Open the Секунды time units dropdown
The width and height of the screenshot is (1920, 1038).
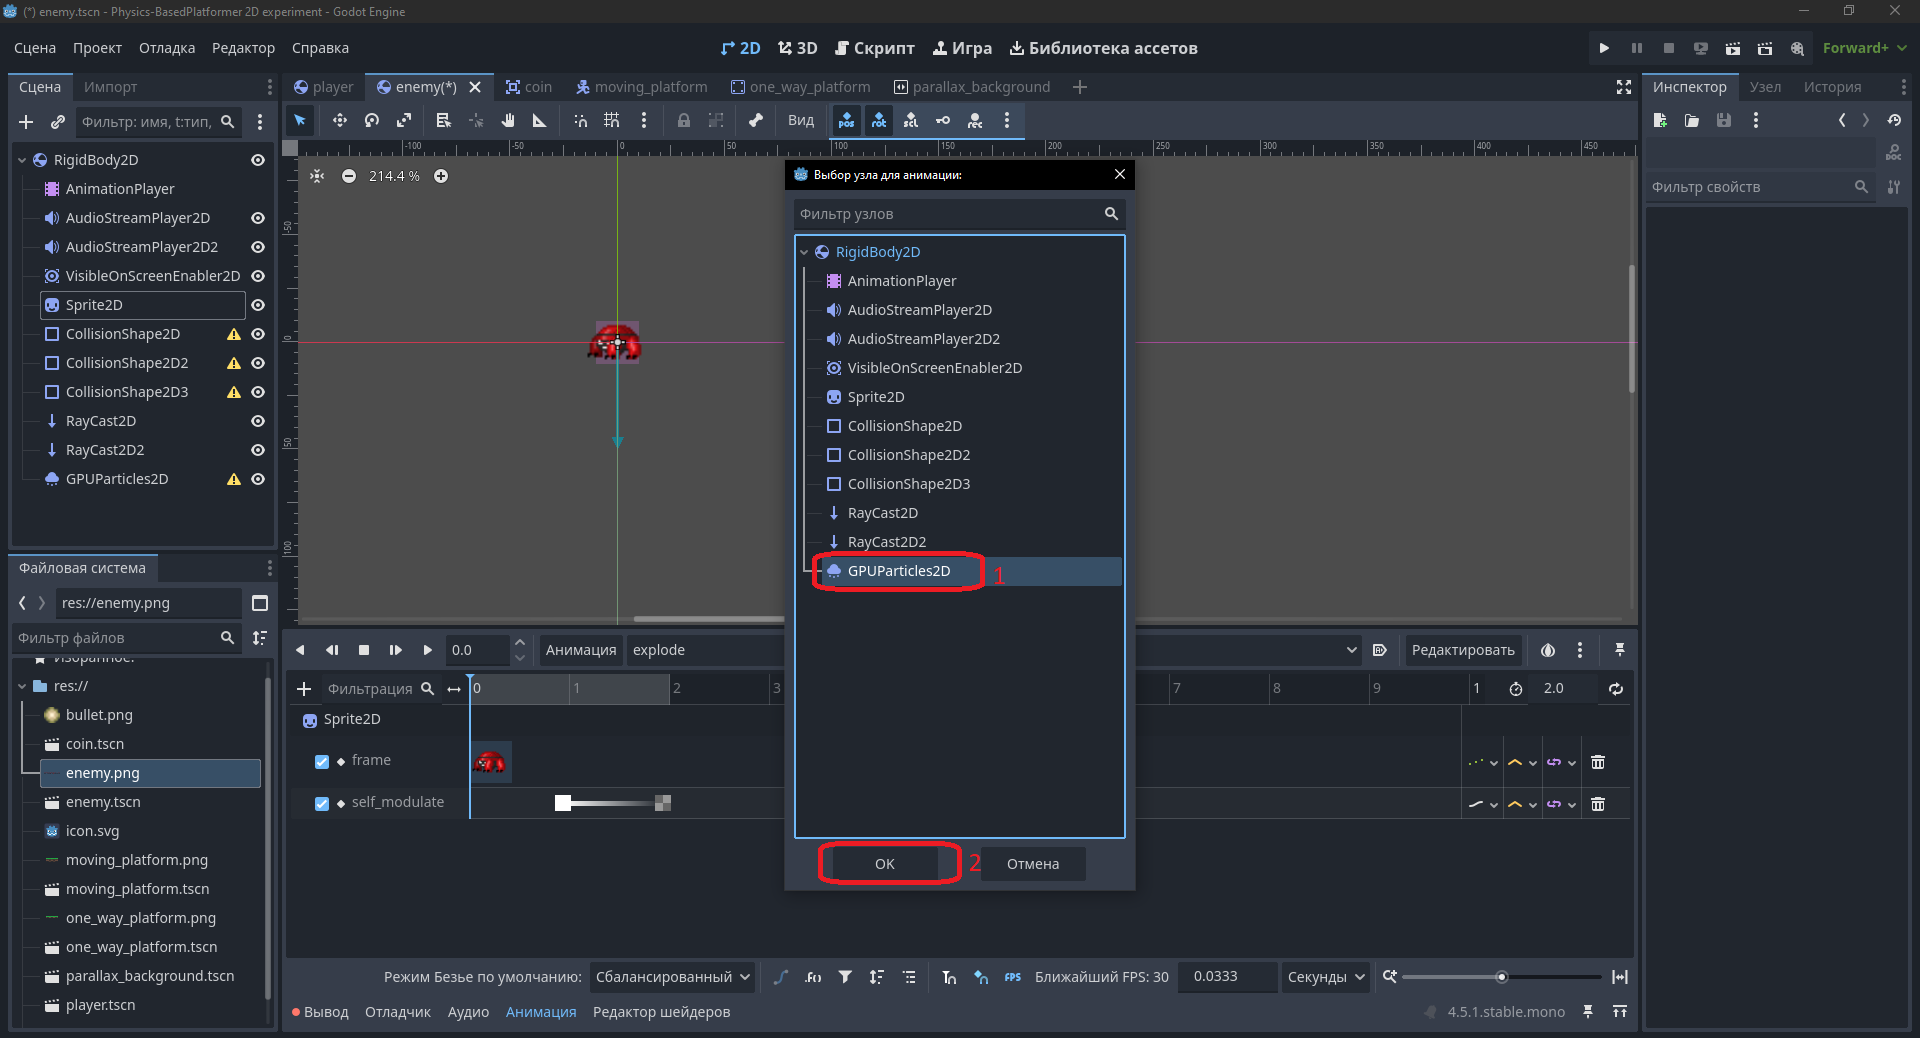(1326, 977)
